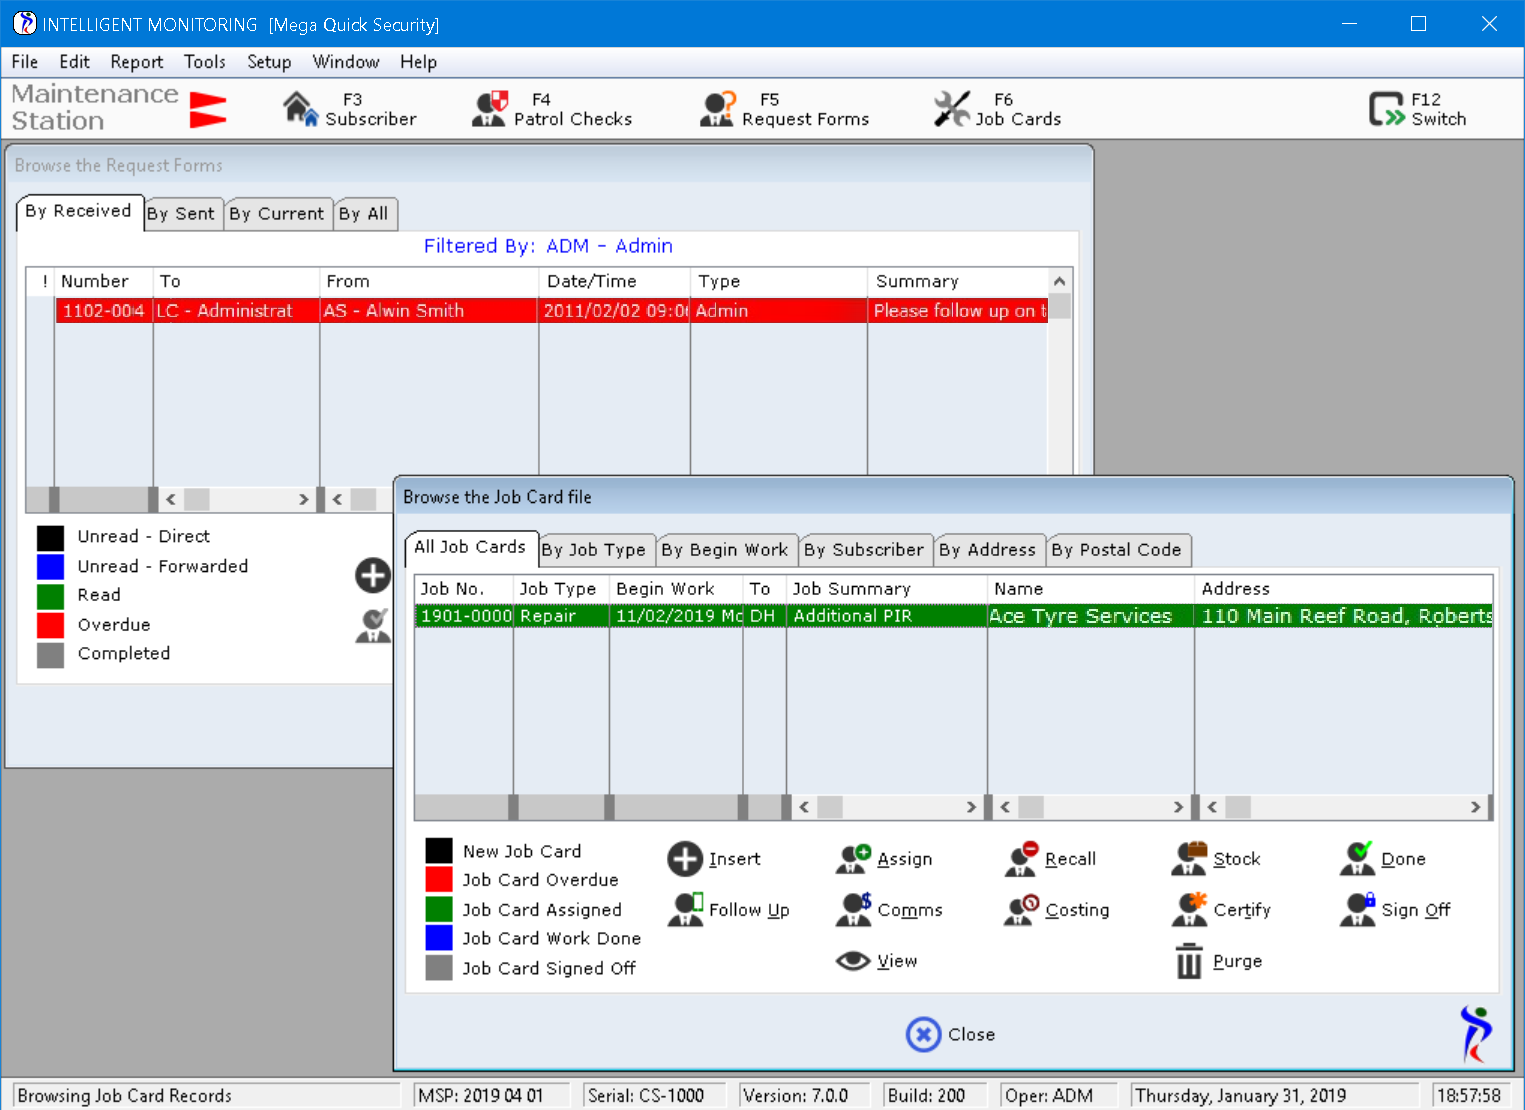Click the red Job Card Overdue color swatch
This screenshot has width=1525, height=1110.
pos(439,880)
